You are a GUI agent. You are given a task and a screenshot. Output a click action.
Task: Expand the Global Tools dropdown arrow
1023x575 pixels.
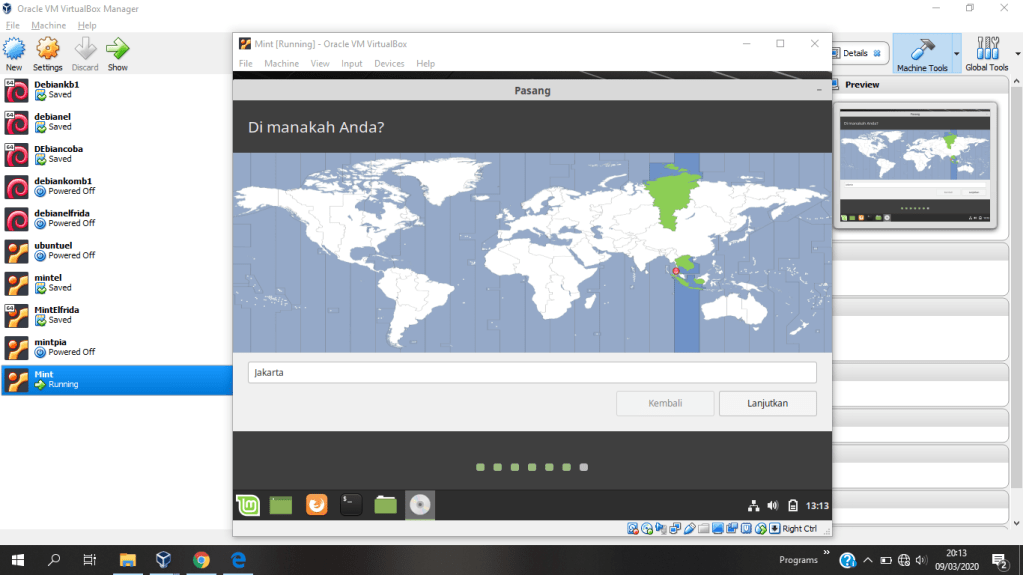pyautogui.click(x=1015, y=53)
